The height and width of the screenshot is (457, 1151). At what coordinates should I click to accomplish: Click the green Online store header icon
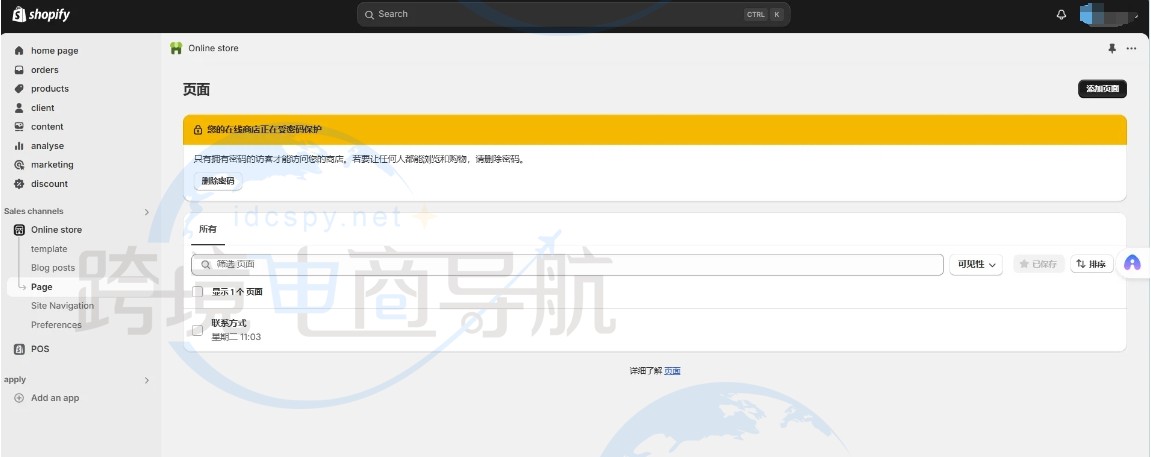pyautogui.click(x=175, y=48)
